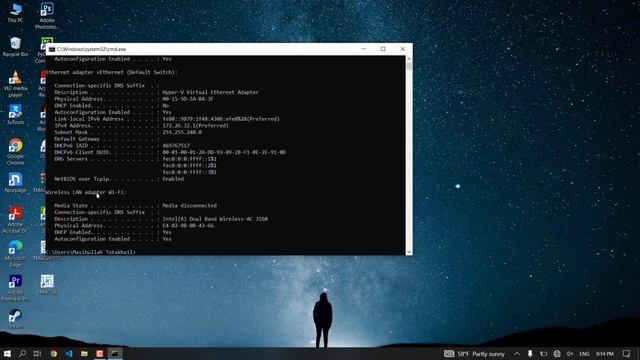Image resolution: width=640 pixels, height=360 pixels.
Task: Open File Explorer from taskbar
Action: (84, 353)
